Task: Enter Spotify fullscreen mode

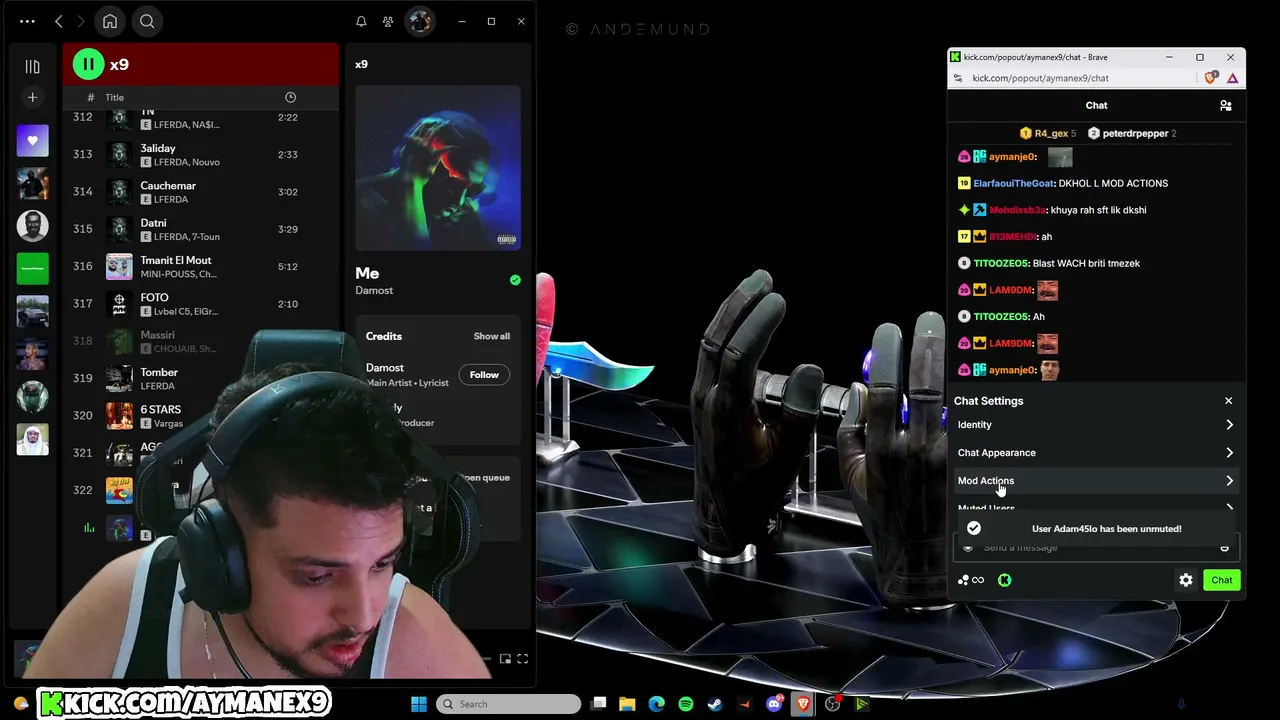Action: tap(522, 659)
